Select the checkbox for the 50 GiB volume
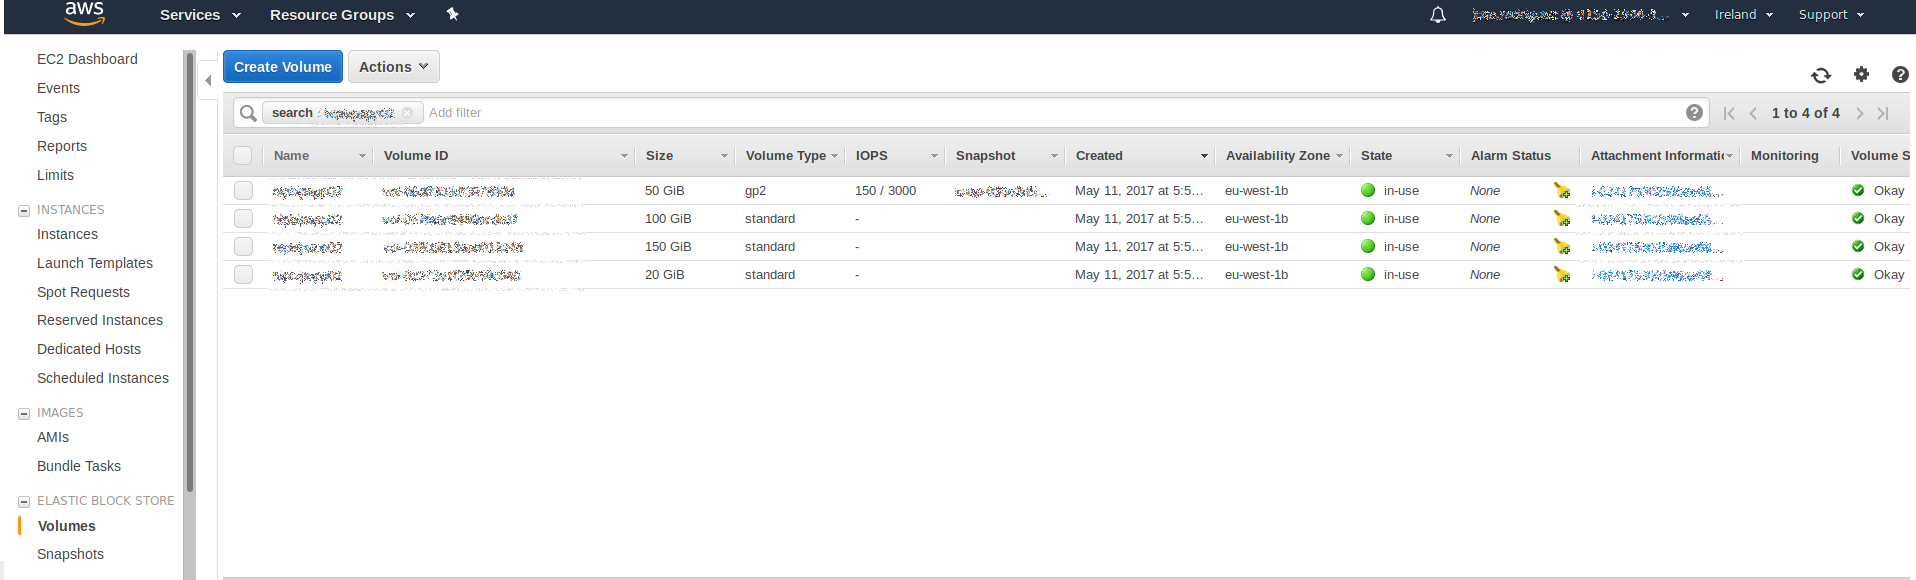Screen dimensions: 1916x580 point(243,191)
